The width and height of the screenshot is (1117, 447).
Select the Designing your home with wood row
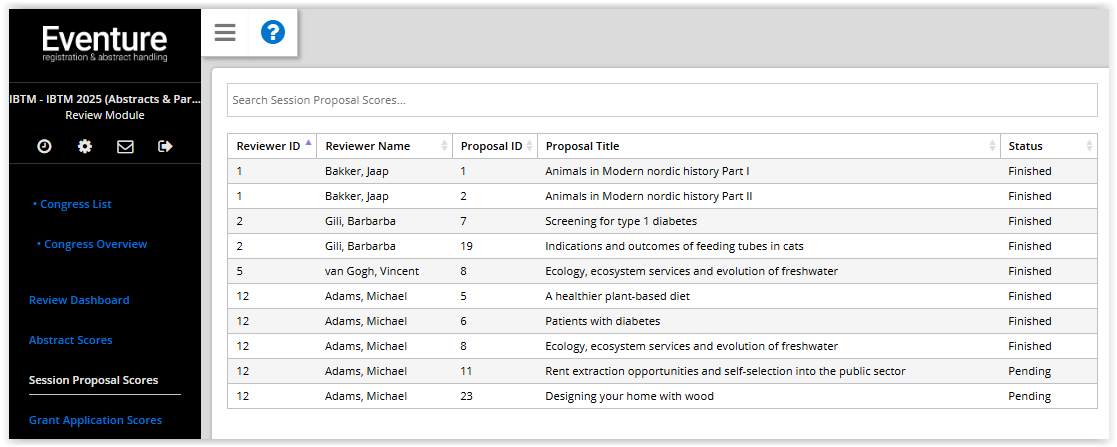click(x=662, y=396)
